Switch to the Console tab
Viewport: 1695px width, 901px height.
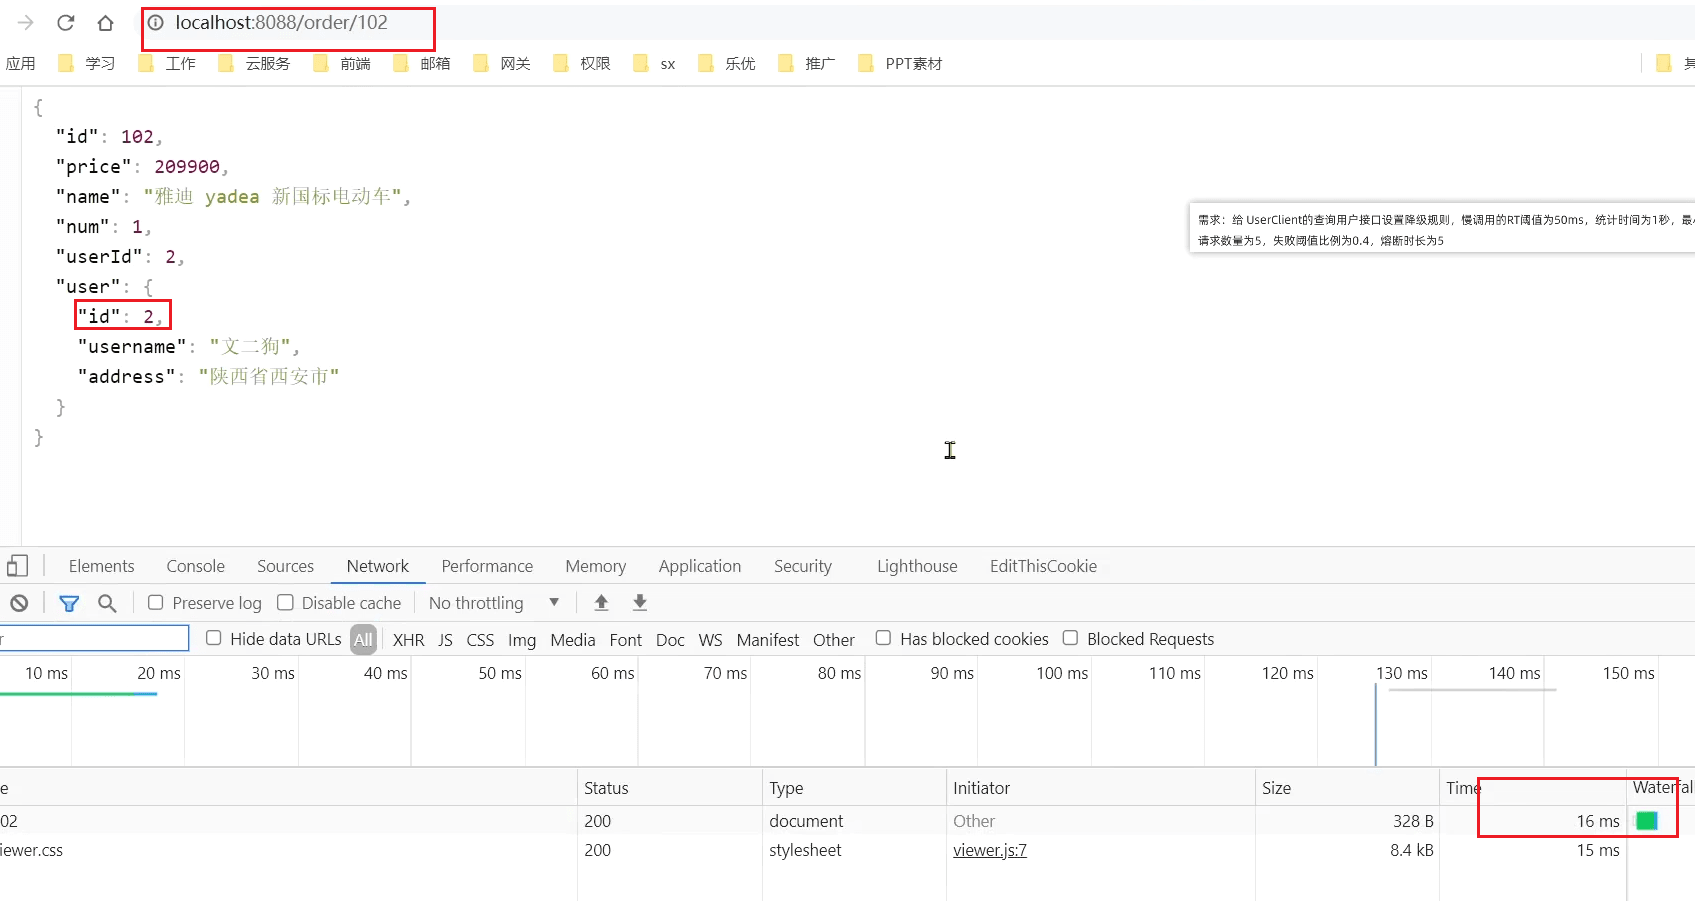tap(195, 566)
